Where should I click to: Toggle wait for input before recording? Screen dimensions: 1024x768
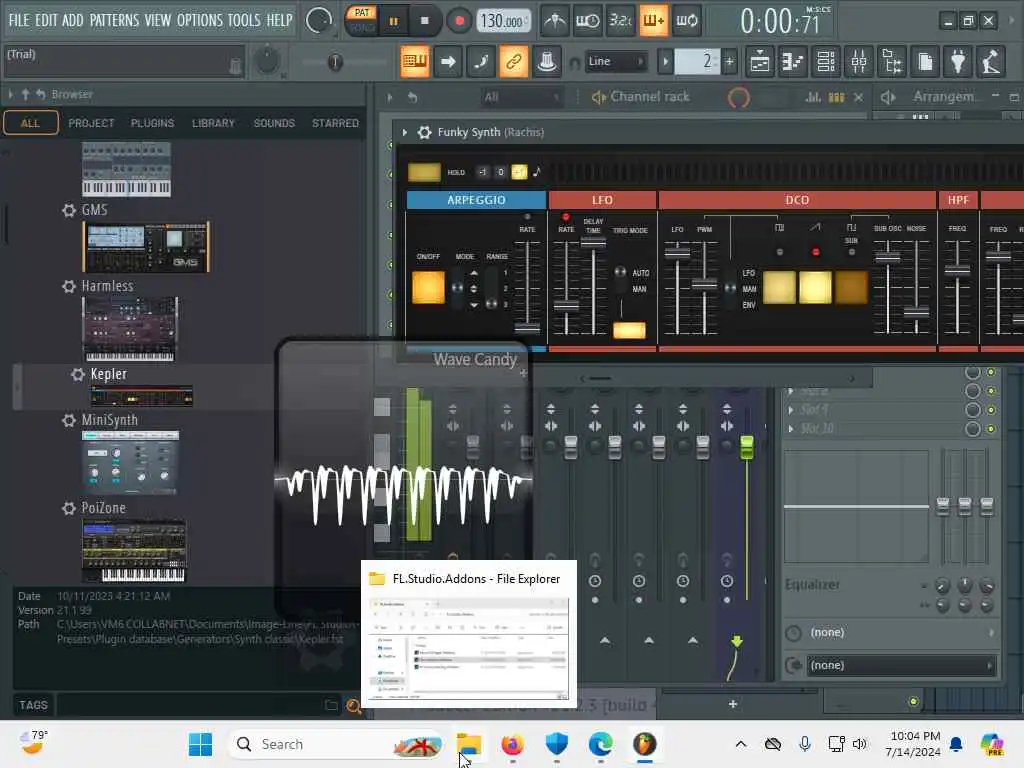tap(587, 21)
